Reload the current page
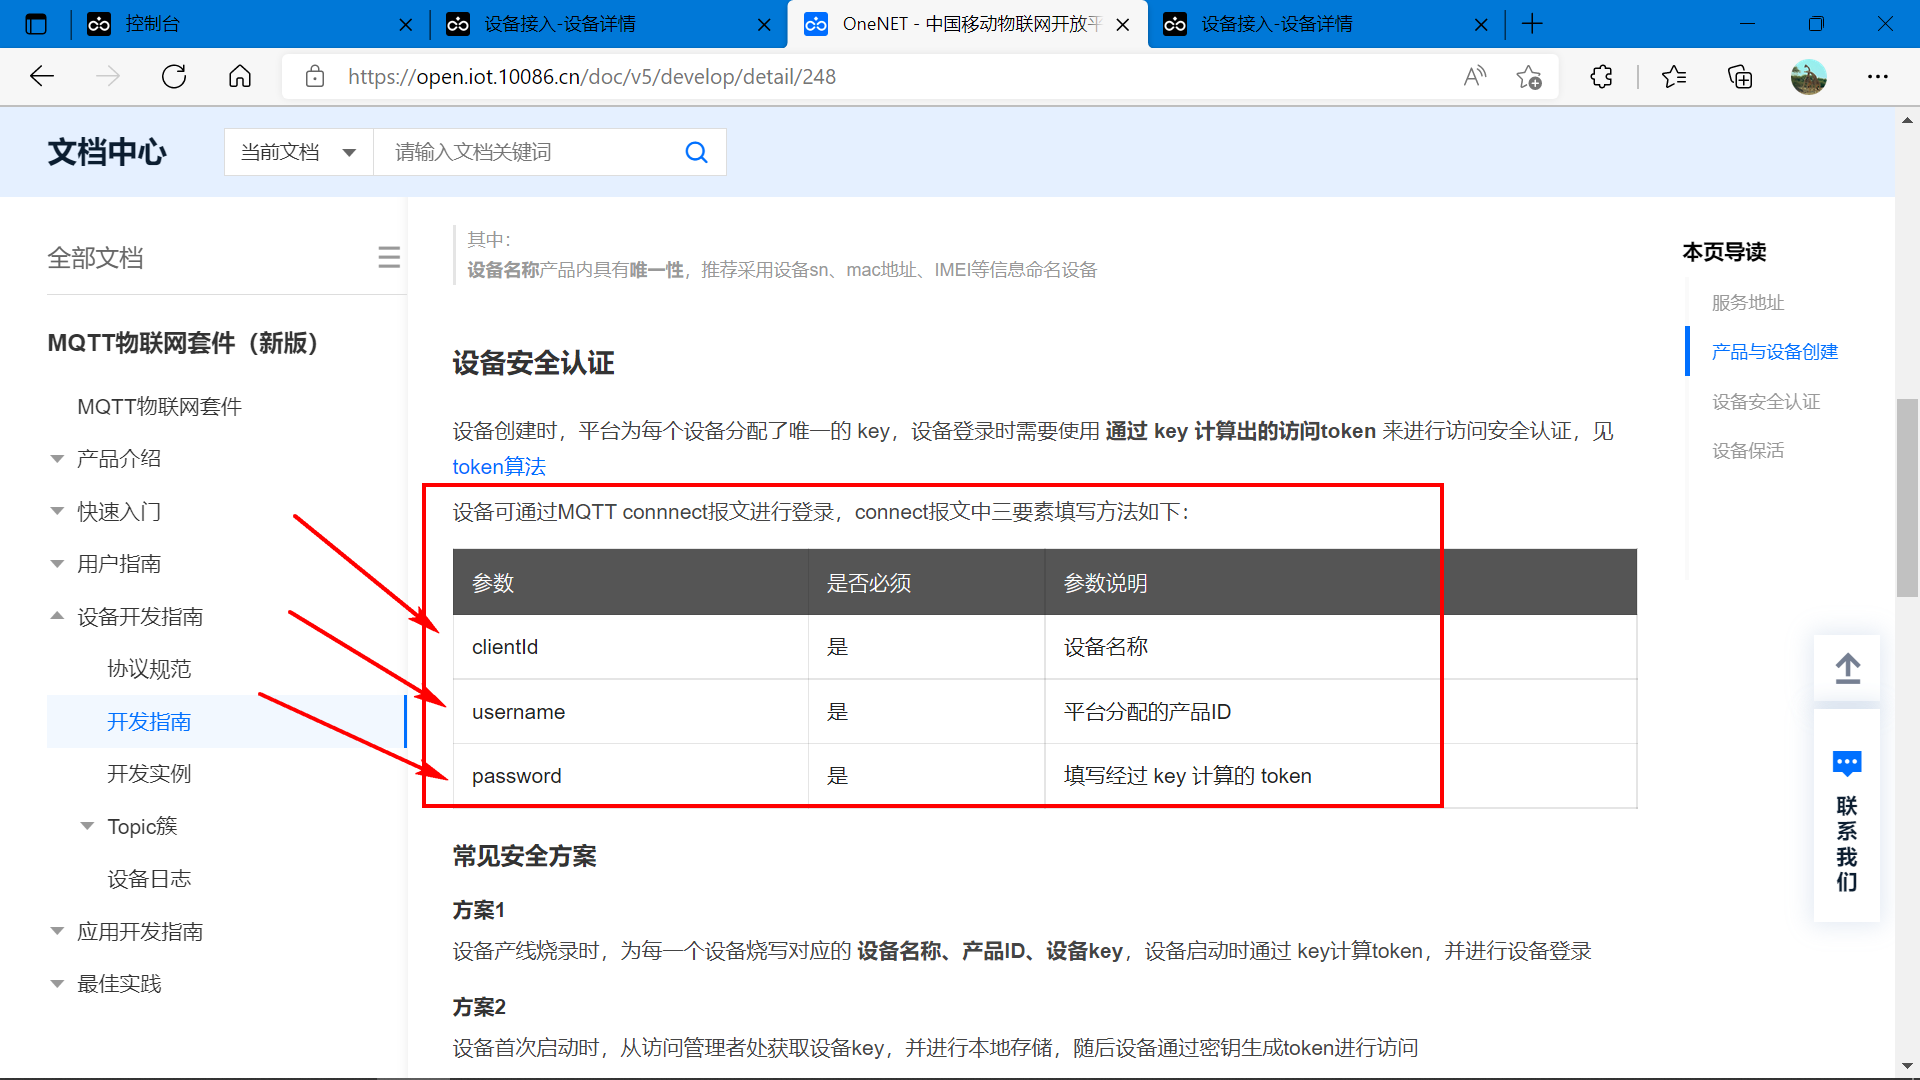 [174, 77]
